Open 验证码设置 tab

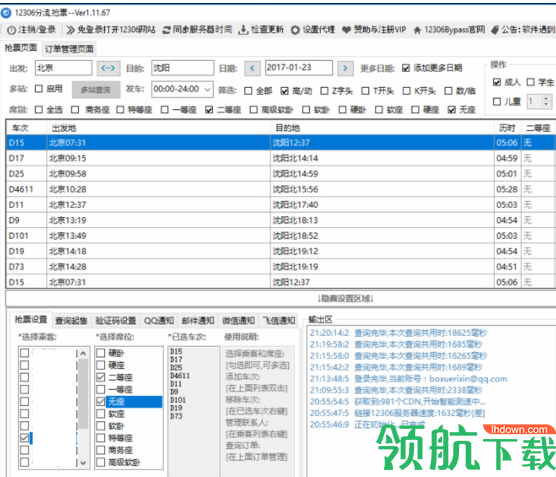(x=116, y=321)
